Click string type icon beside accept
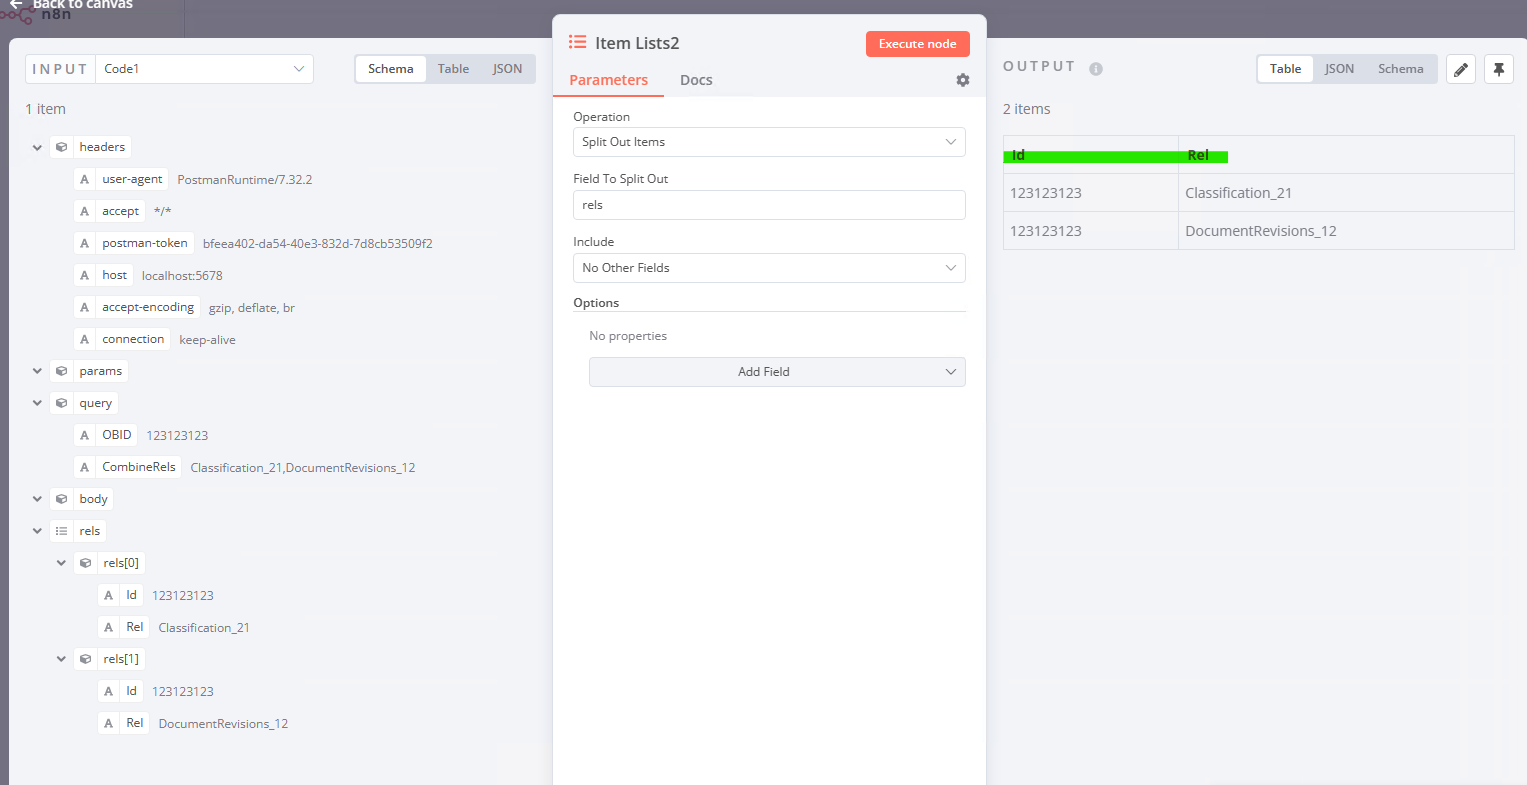The width and height of the screenshot is (1527, 785). [x=85, y=211]
